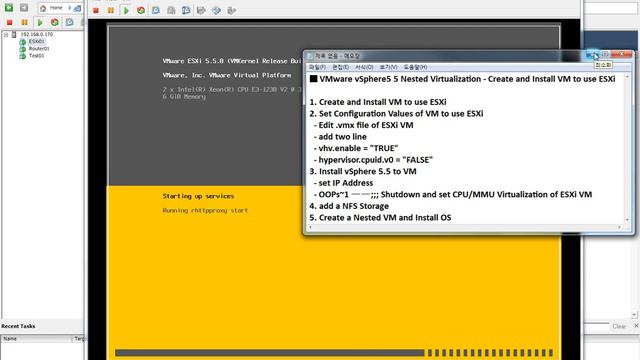The height and width of the screenshot is (360, 640).
Task: Click the green Power On icon in the console window
Action: [126, 10]
